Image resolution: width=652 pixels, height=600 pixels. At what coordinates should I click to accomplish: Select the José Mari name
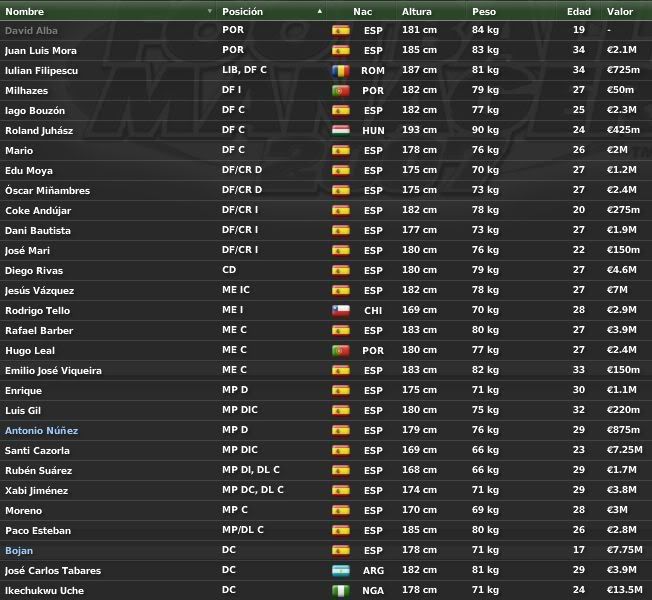pos(27,250)
